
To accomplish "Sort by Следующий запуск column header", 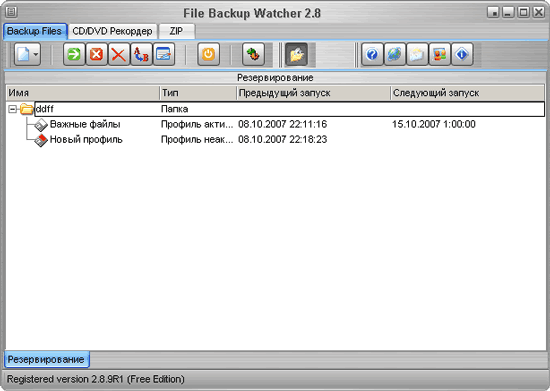I will [x=468, y=93].
